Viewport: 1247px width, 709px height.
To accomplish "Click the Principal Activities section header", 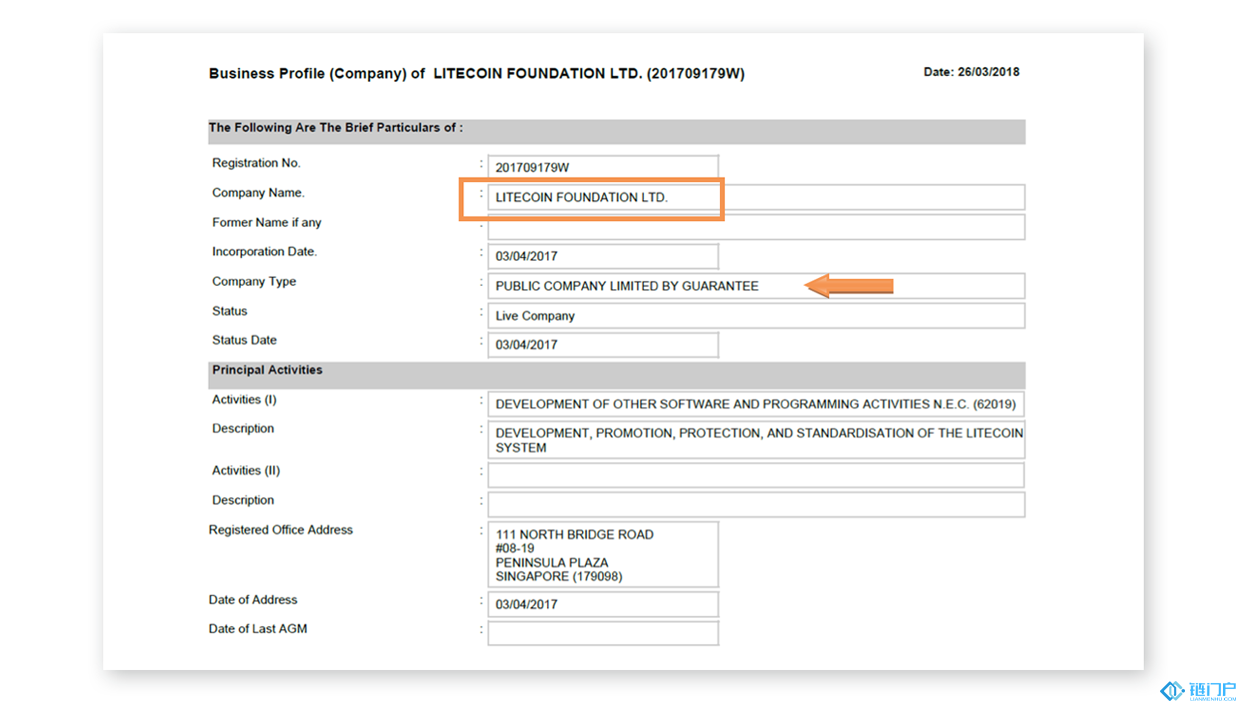I will (x=267, y=371).
